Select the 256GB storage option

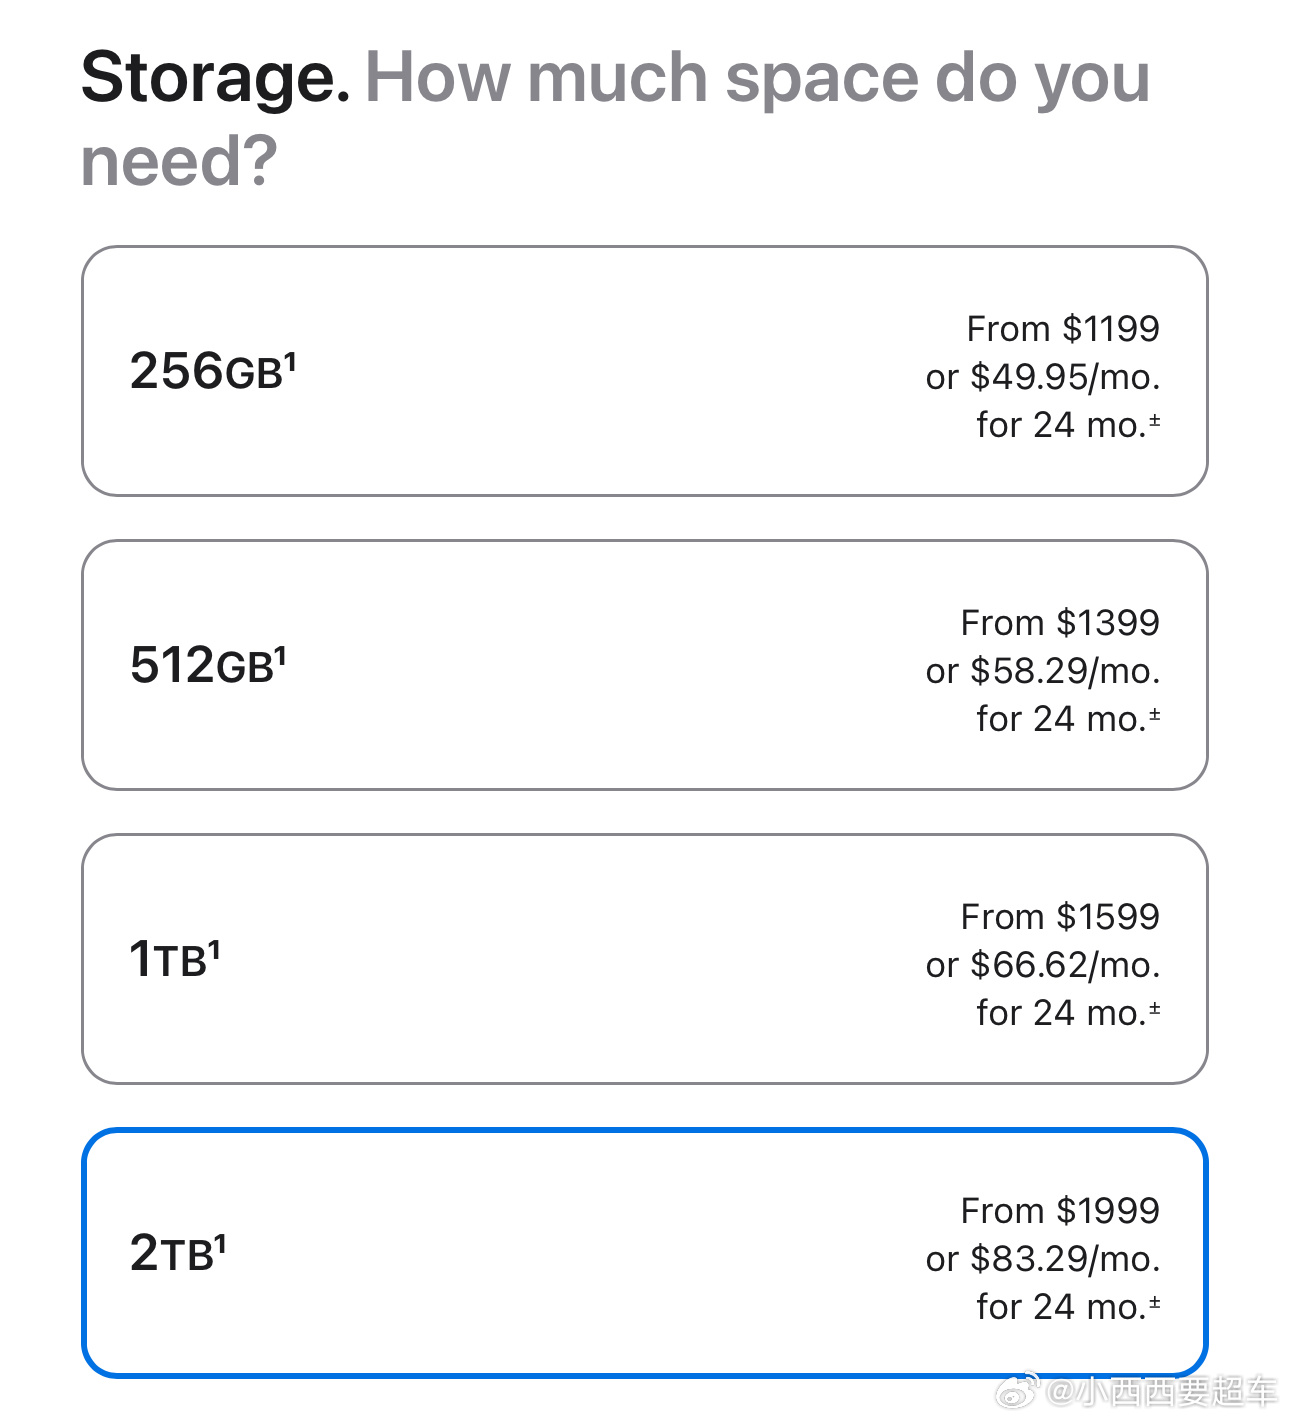pyautogui.click(x=645, y=371)
